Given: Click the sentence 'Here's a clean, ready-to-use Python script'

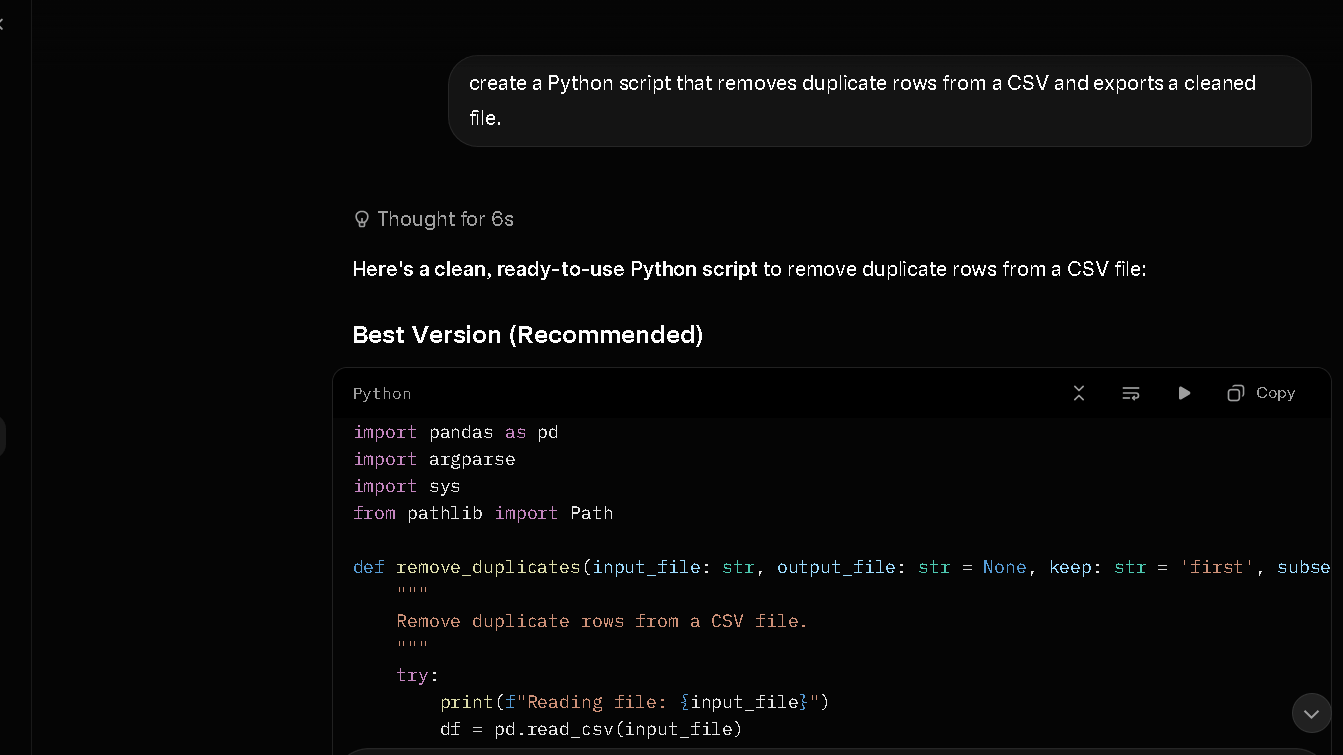Looking at the screenshot, I should 555,269.
